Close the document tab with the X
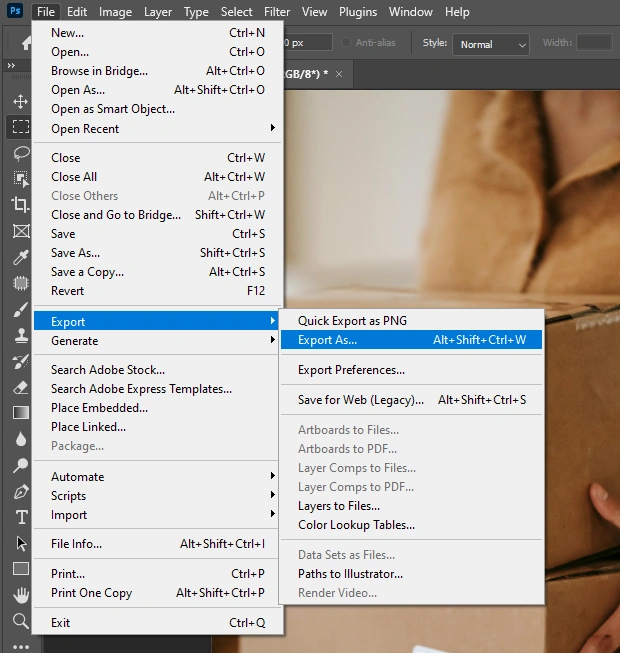Image resolution: width=620 pixels, height=653 pixels. tap(339, 74)
